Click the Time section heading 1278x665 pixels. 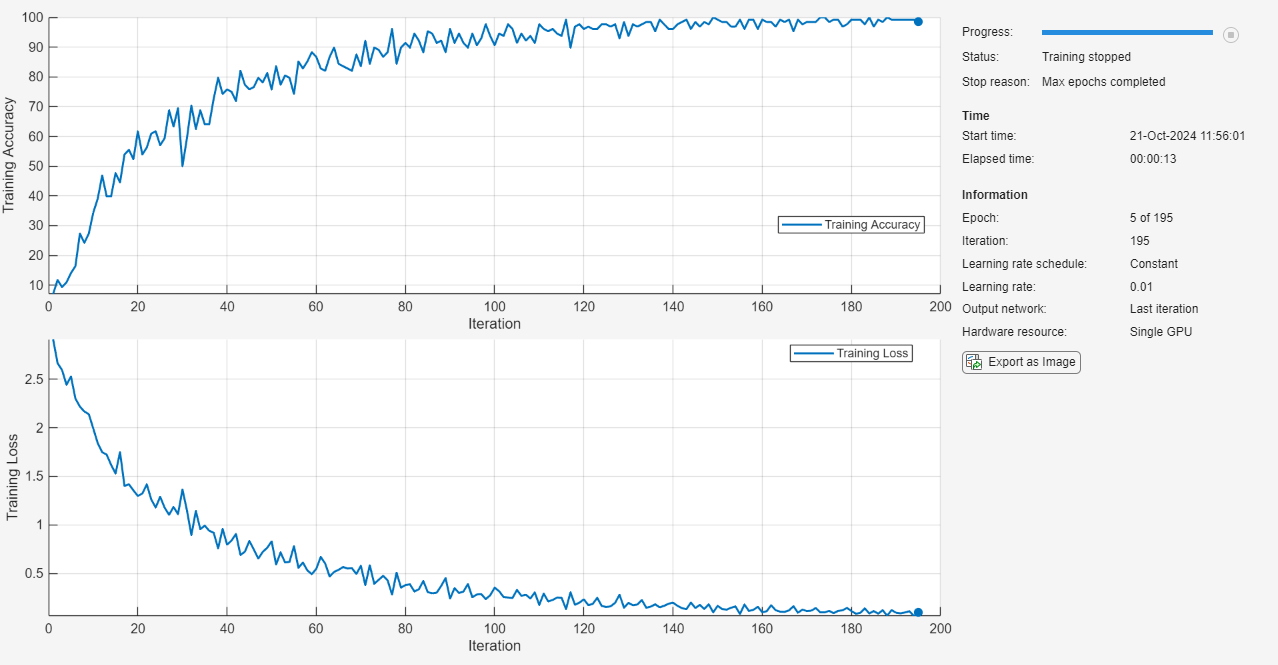click(975, 116)
